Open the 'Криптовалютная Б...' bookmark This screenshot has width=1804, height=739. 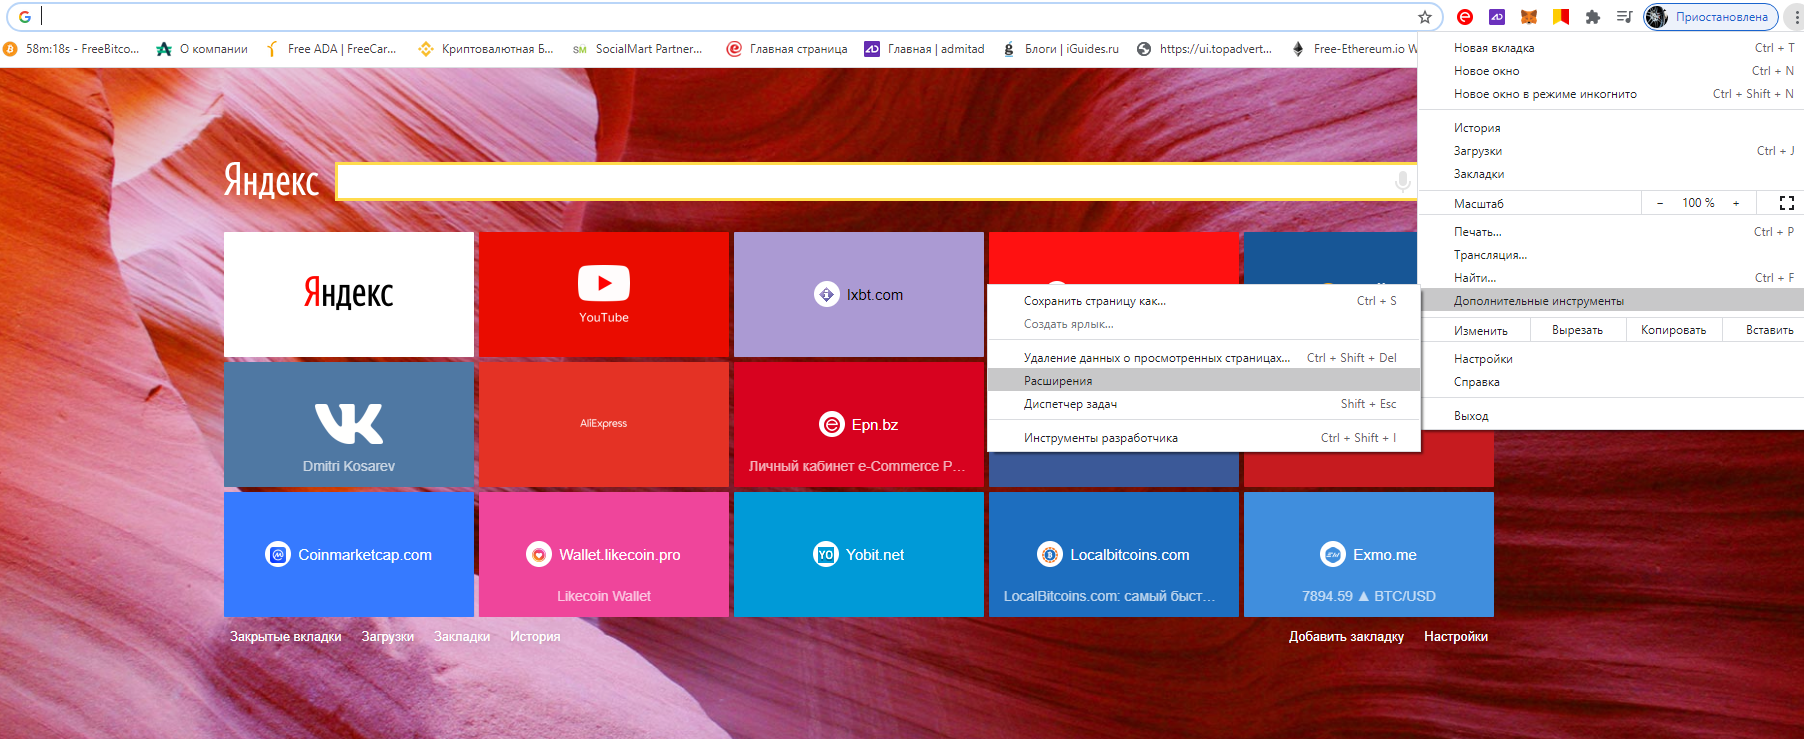486,49
